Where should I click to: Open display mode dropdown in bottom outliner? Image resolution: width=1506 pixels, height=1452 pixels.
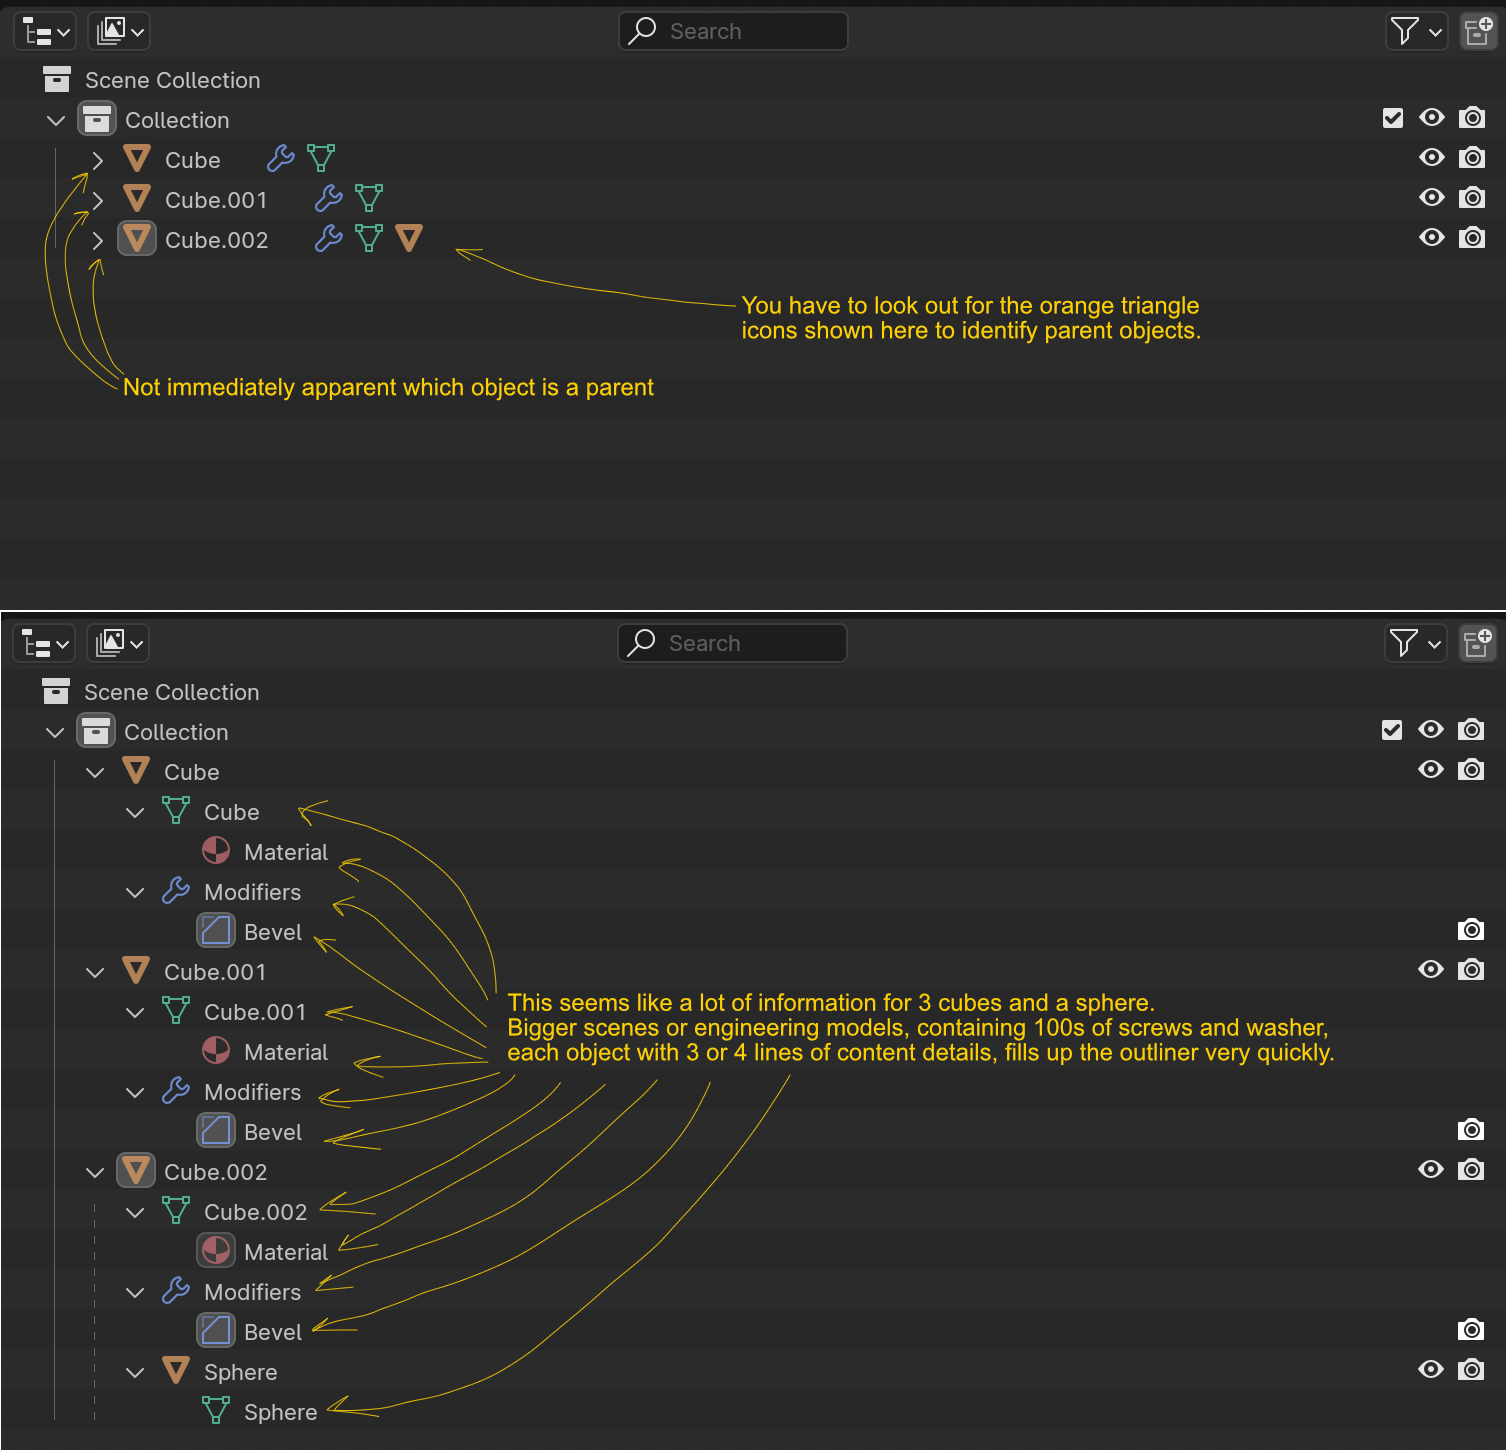coord(118,643)
